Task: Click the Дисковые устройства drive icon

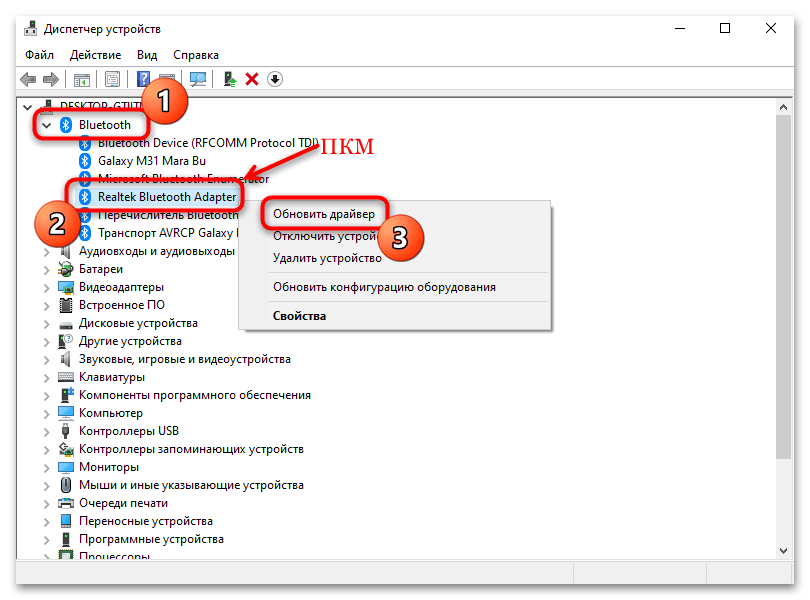Action: (66, 325)
